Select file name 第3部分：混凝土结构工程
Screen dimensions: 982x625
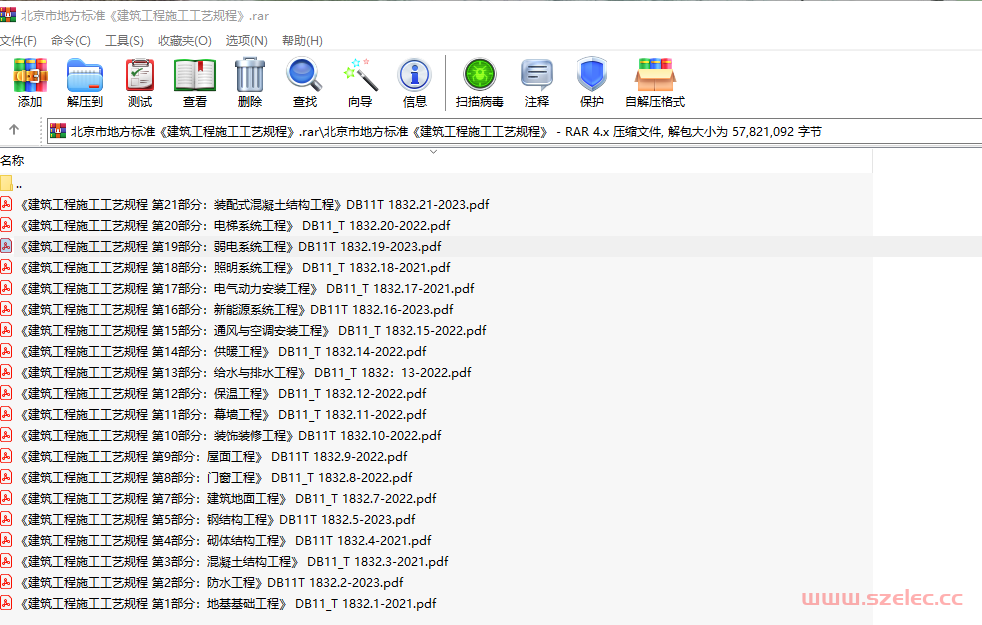coord(234,561)
